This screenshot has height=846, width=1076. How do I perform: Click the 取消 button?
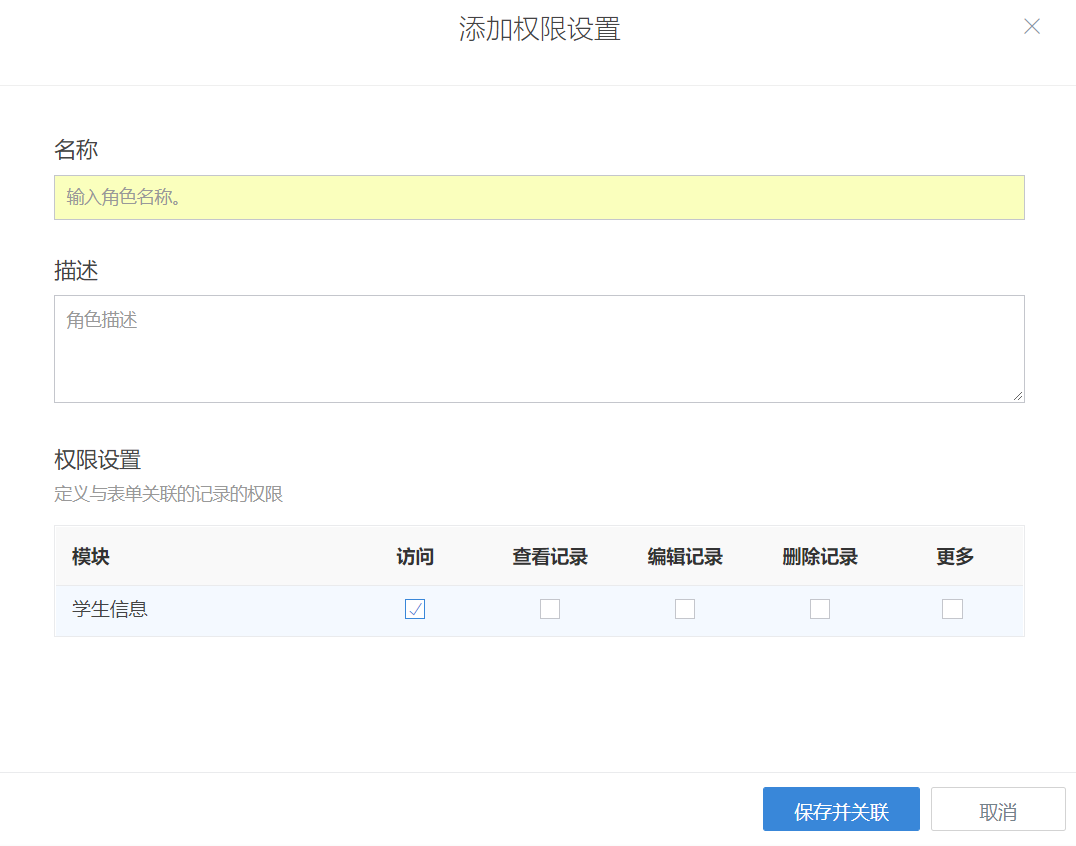[998, 811]
